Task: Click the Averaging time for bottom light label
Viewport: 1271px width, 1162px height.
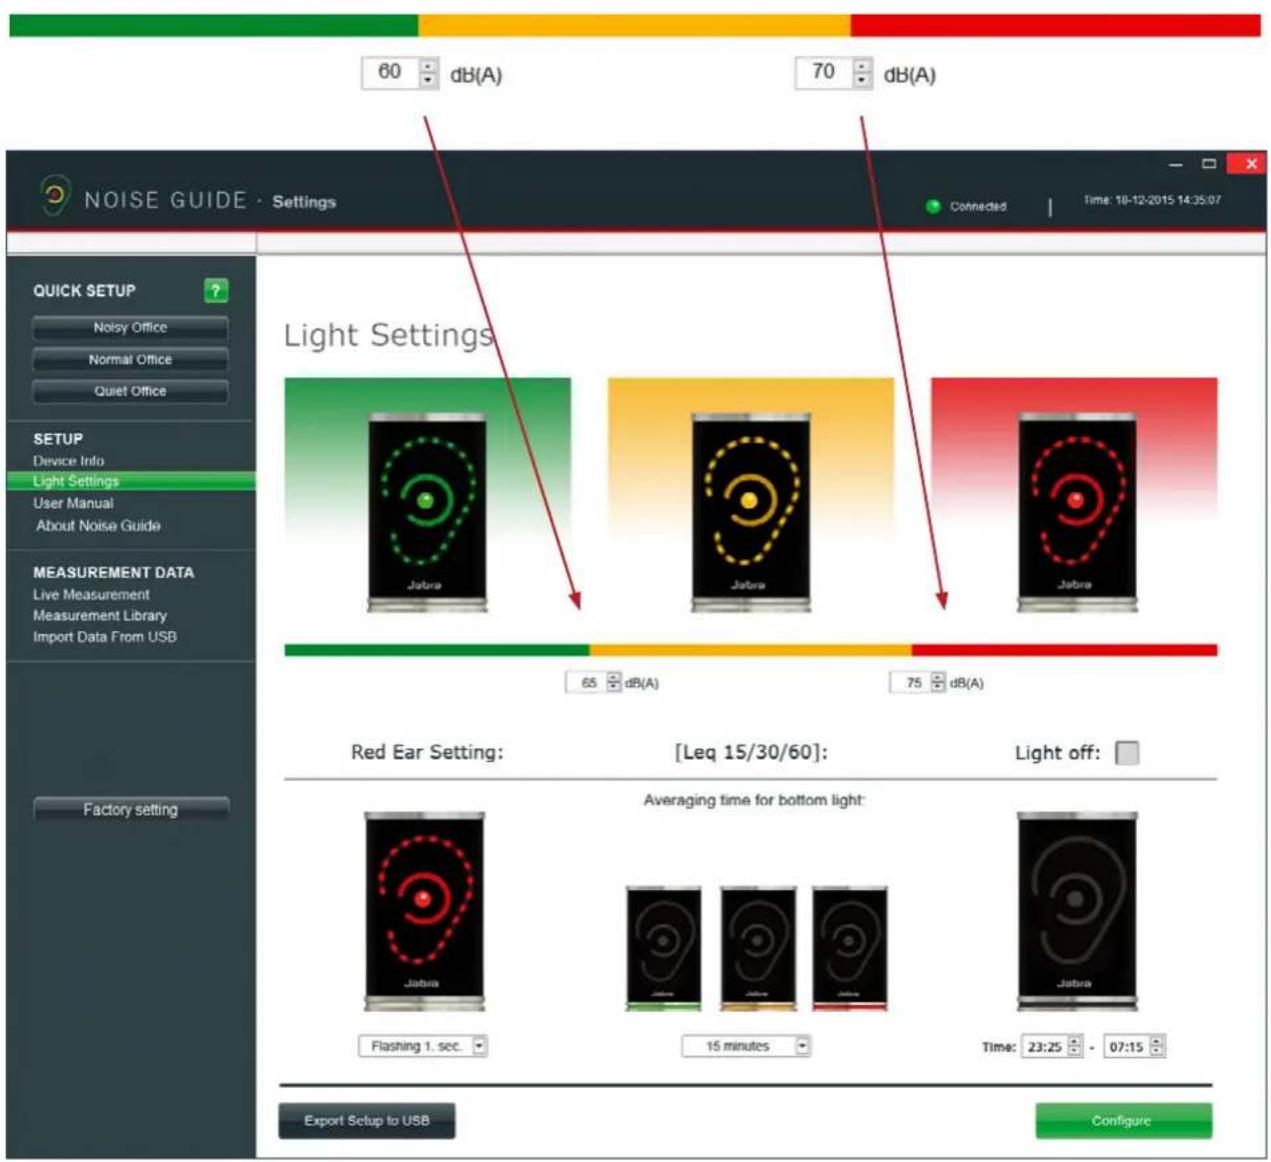Action: click(754, 800)
